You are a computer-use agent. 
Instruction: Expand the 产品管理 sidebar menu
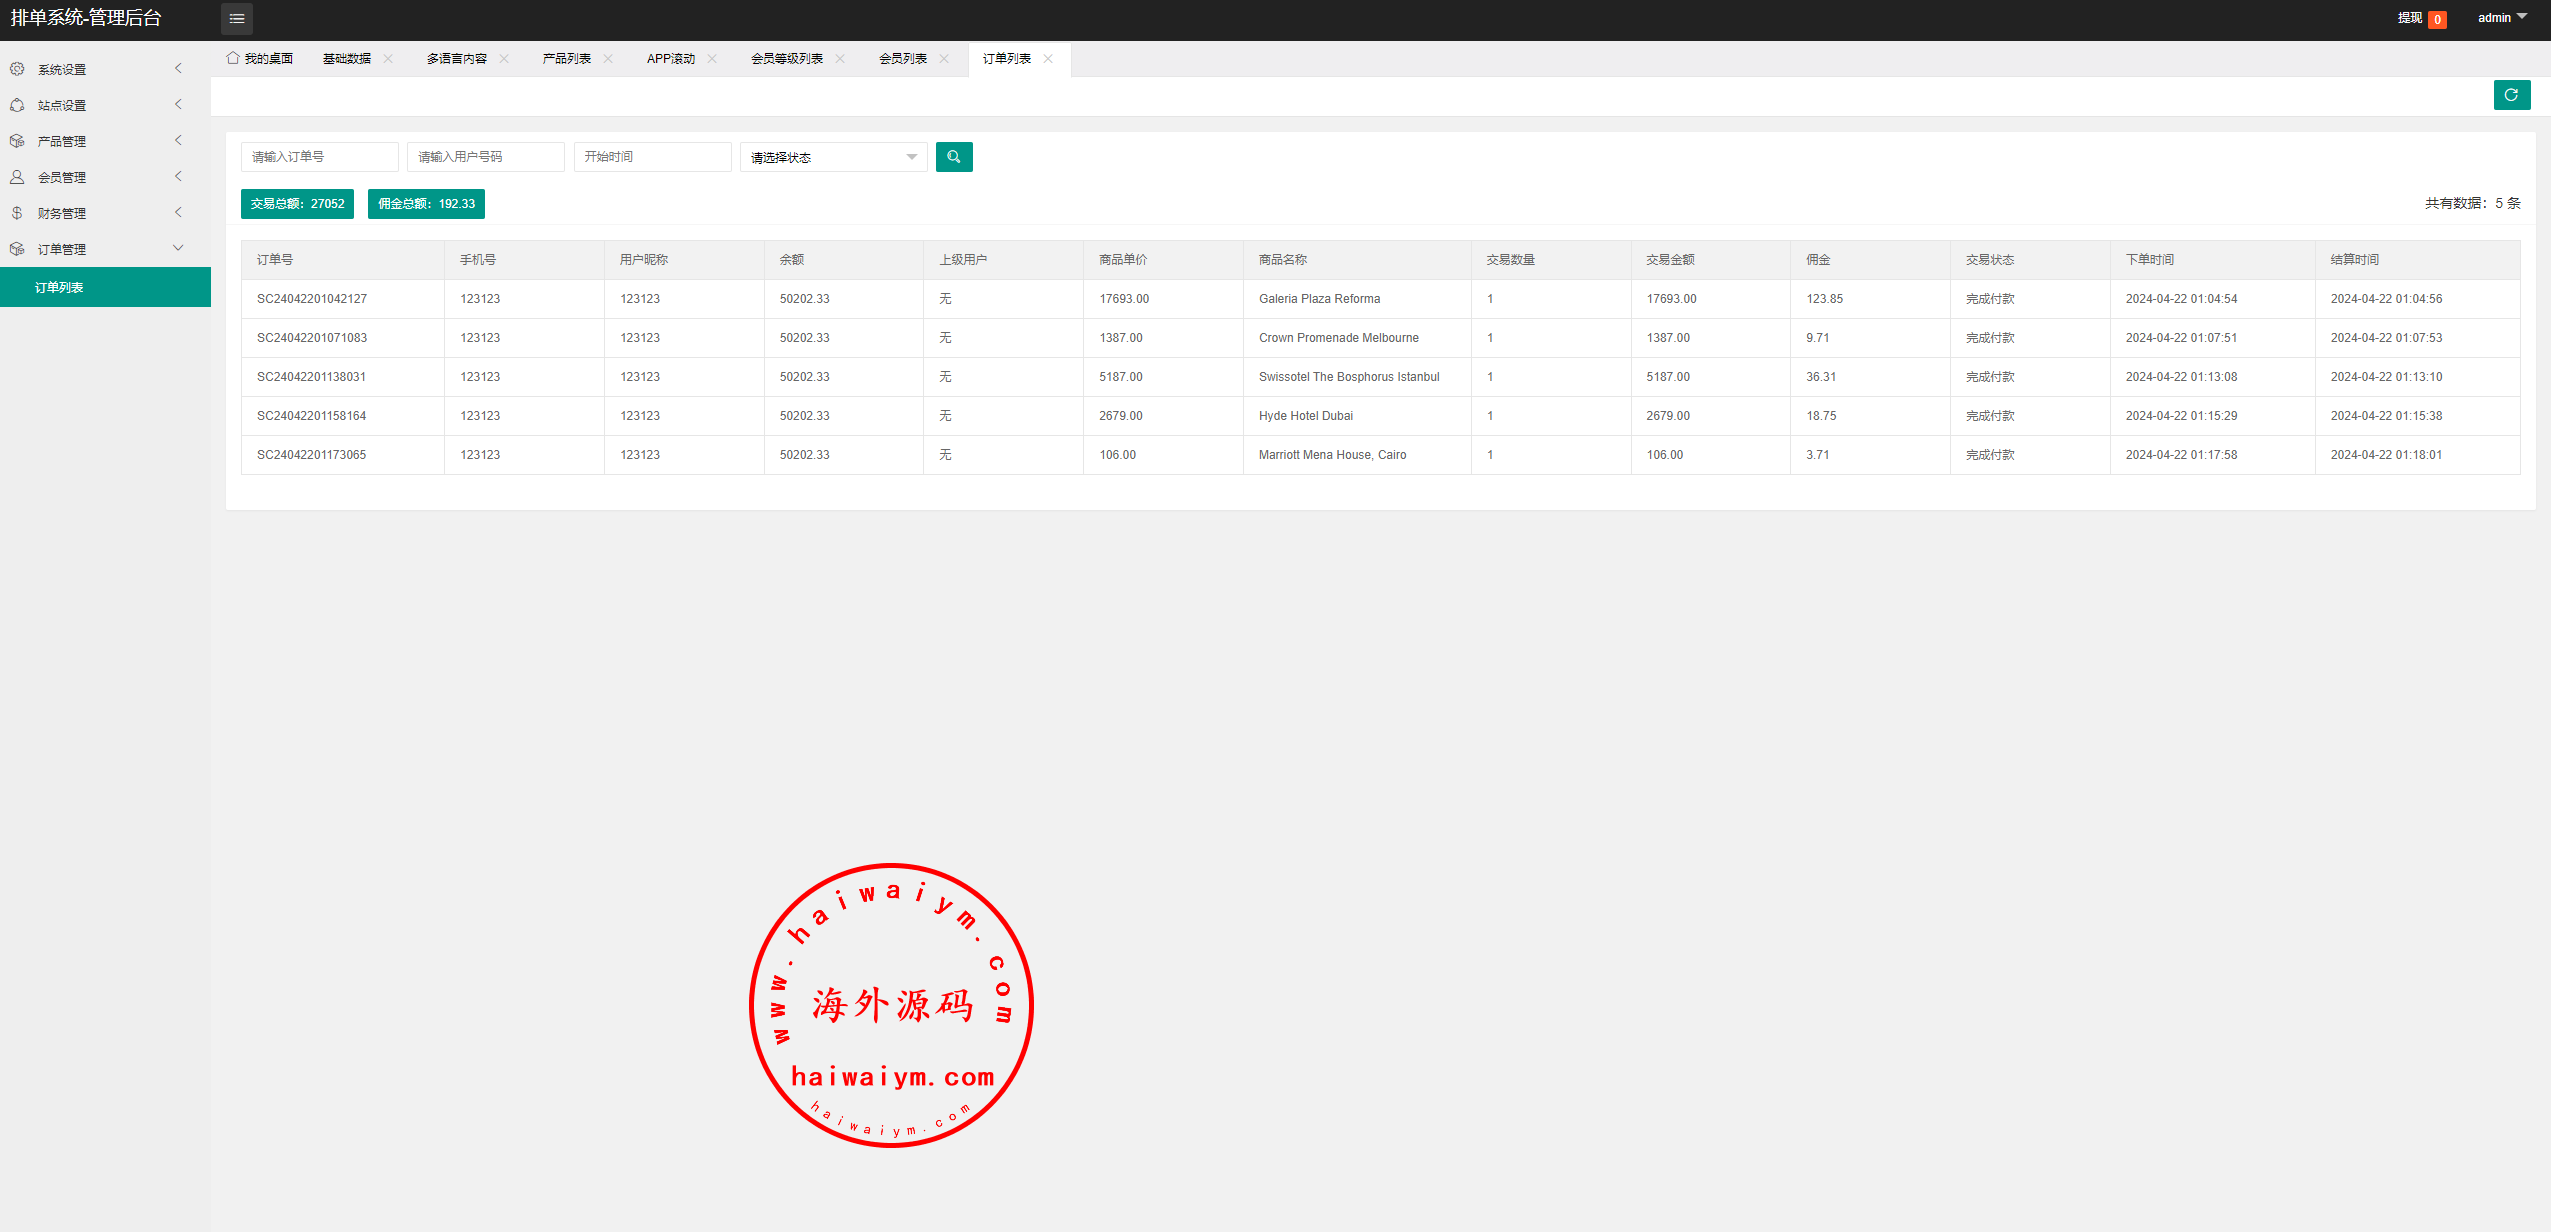coord(178,141)
